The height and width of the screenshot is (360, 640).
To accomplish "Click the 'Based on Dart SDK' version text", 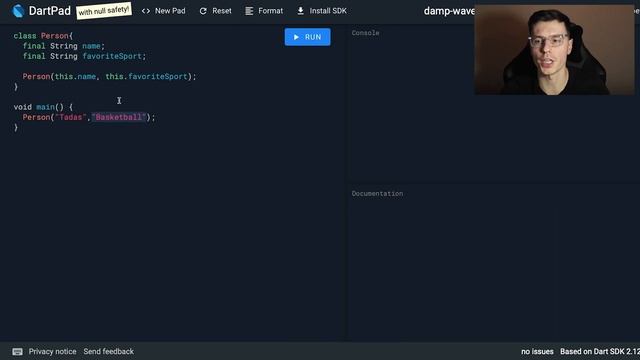I will (600, 351).
